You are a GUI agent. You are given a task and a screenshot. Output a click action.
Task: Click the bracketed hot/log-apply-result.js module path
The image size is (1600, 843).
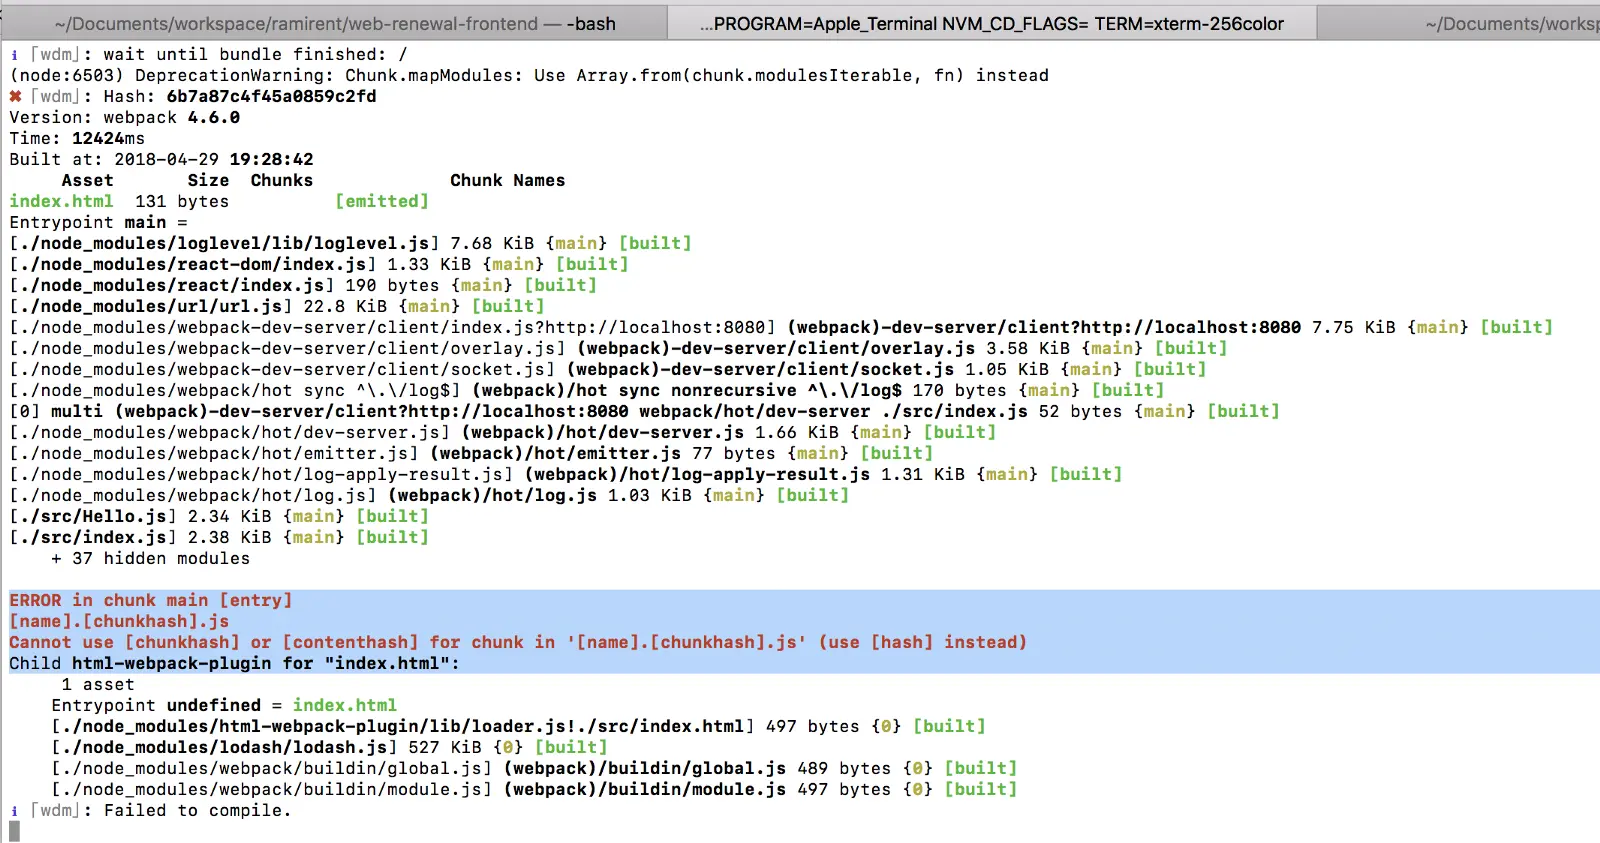pyautogui.click(x=261, y=474)
